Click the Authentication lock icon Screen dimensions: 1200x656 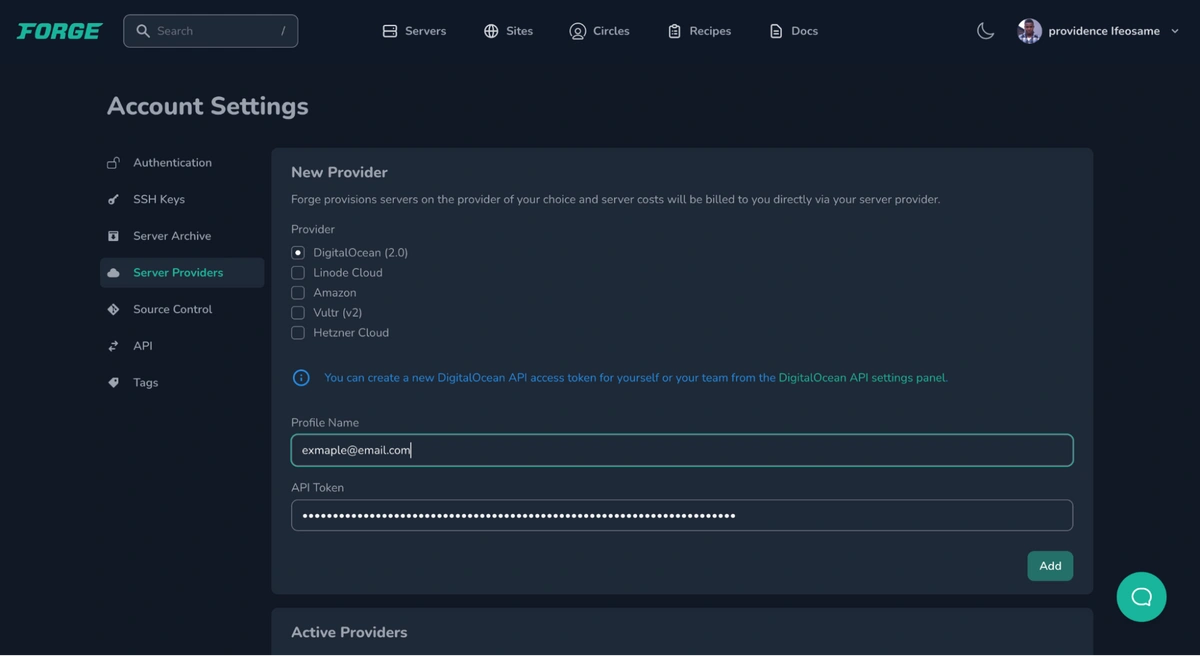pyautogui.click(x=113, y=163)
